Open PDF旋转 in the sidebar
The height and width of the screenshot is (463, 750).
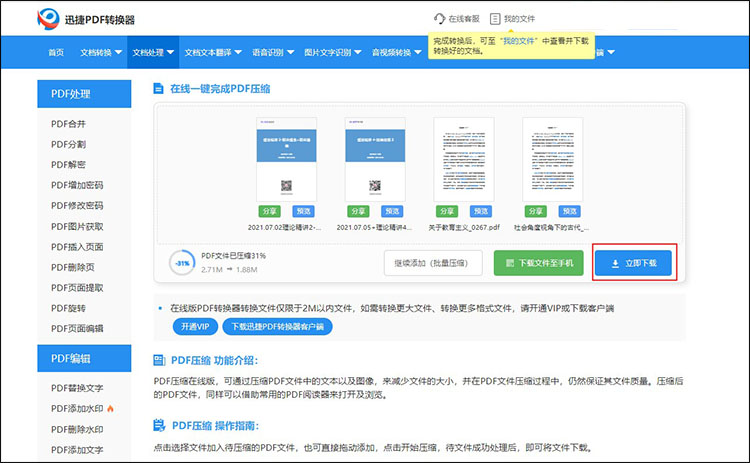pyautogui.click(x=68, y=308)
